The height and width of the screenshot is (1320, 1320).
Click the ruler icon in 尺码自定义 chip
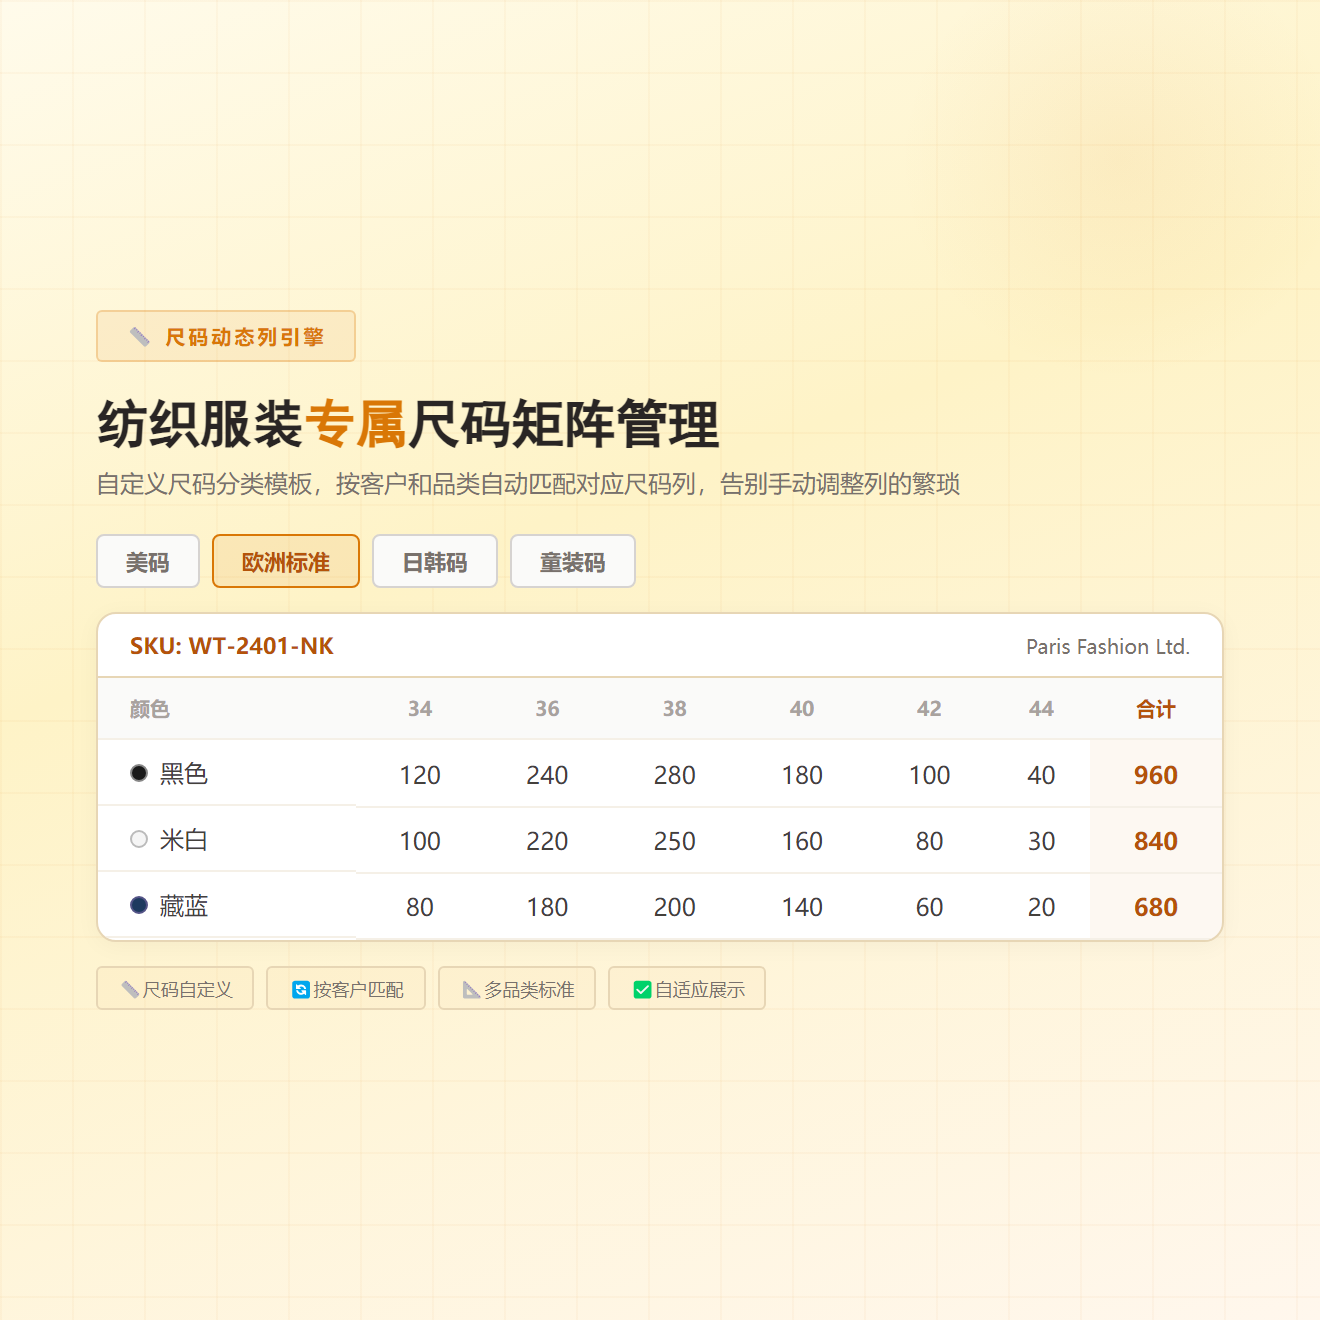pos(130,990)
